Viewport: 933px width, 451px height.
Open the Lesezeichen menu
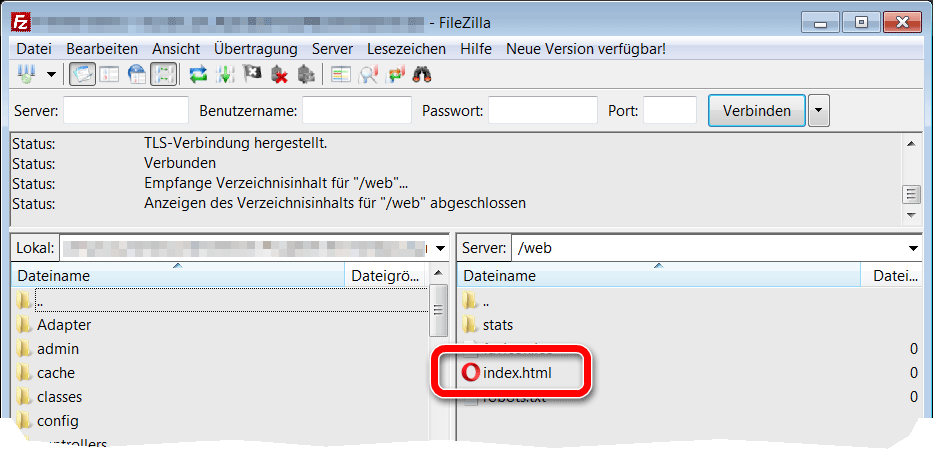[x=406, y=49]
